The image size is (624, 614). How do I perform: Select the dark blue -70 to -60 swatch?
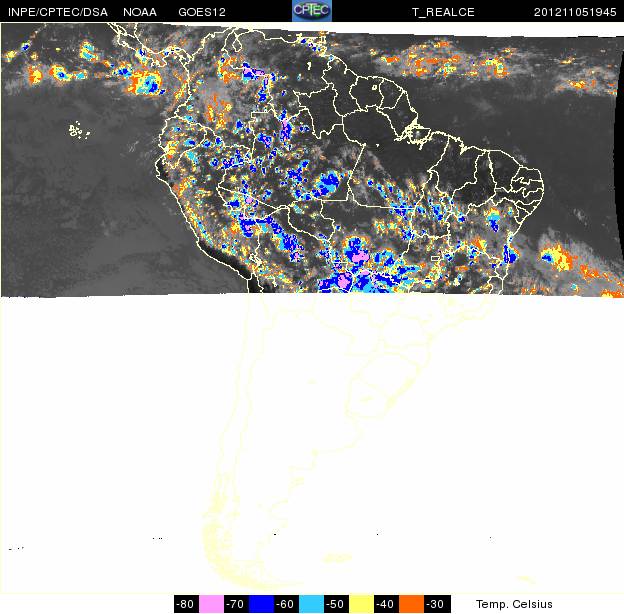tap(261, 604)
